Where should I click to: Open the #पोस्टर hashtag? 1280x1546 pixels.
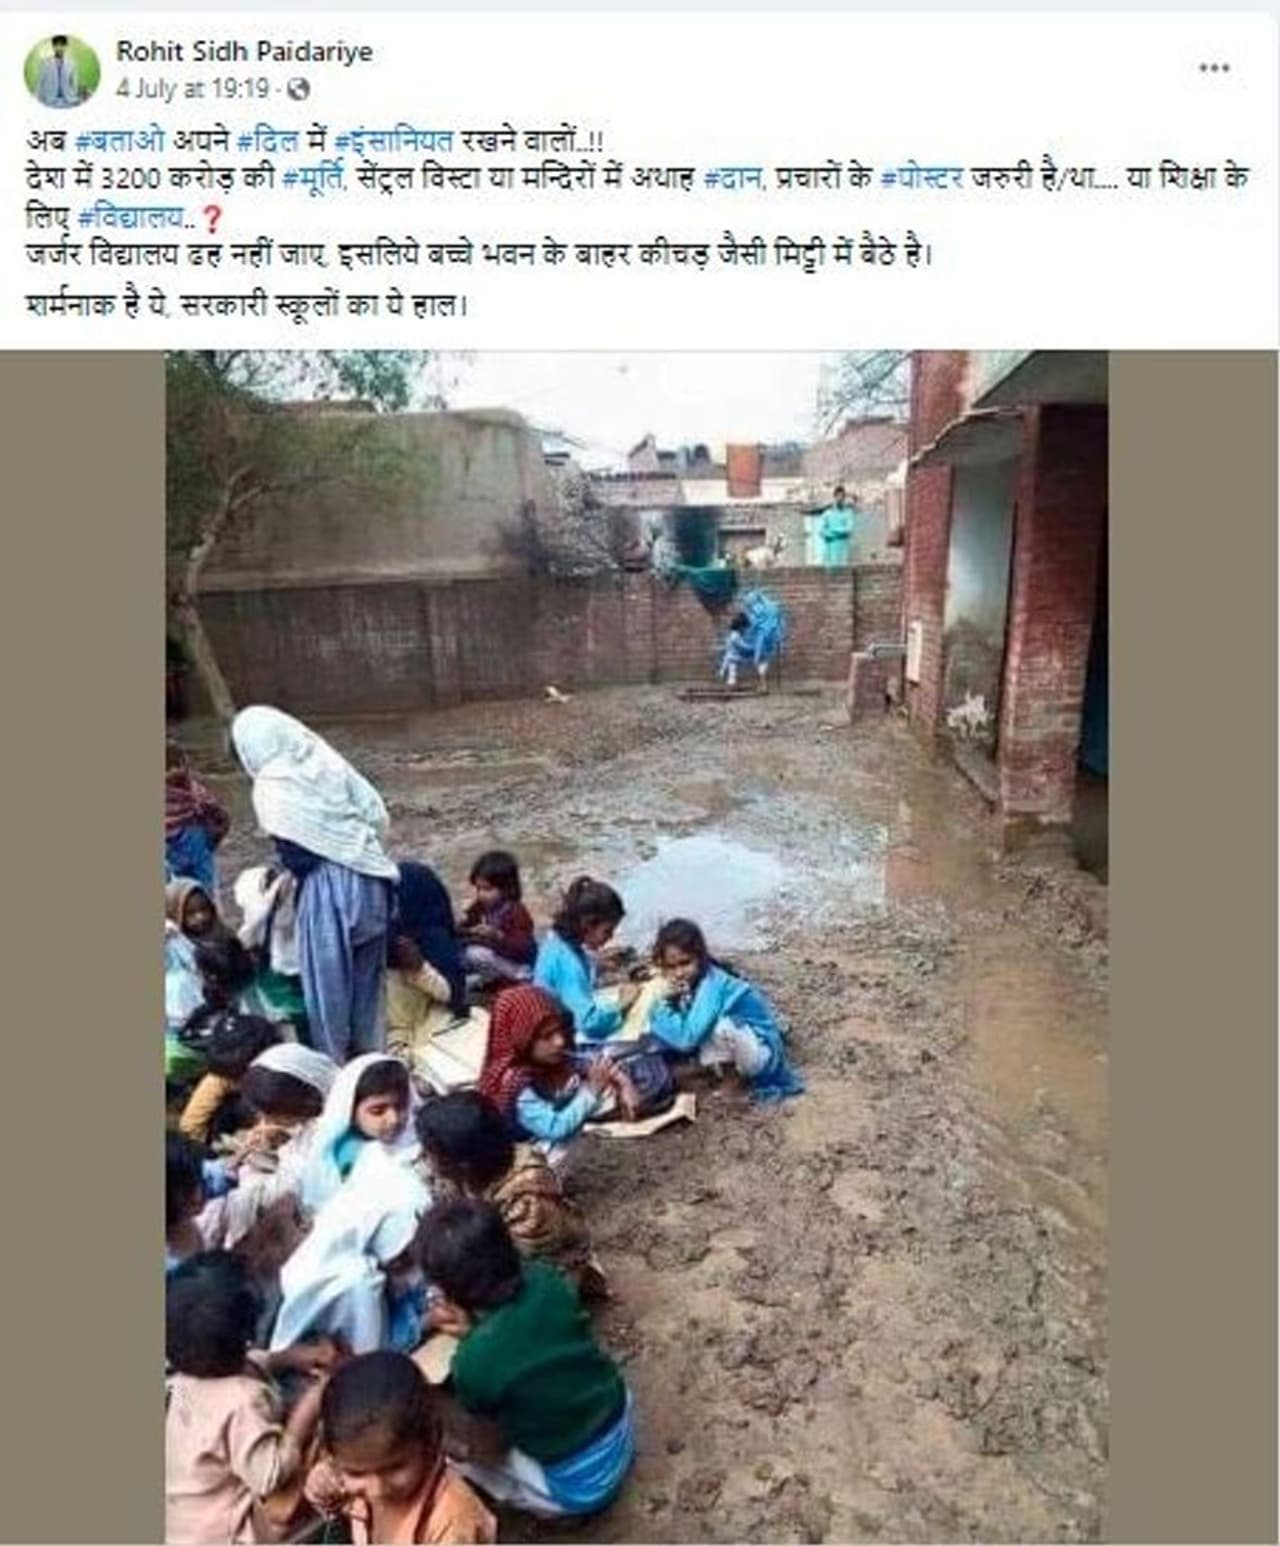[x=922, y=179]
